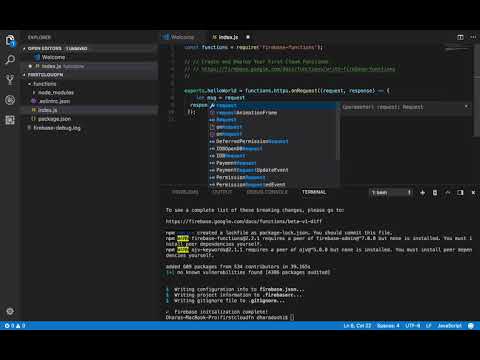Click the editor minimap
Screen dimensions: 480x360
coord(457,50)
